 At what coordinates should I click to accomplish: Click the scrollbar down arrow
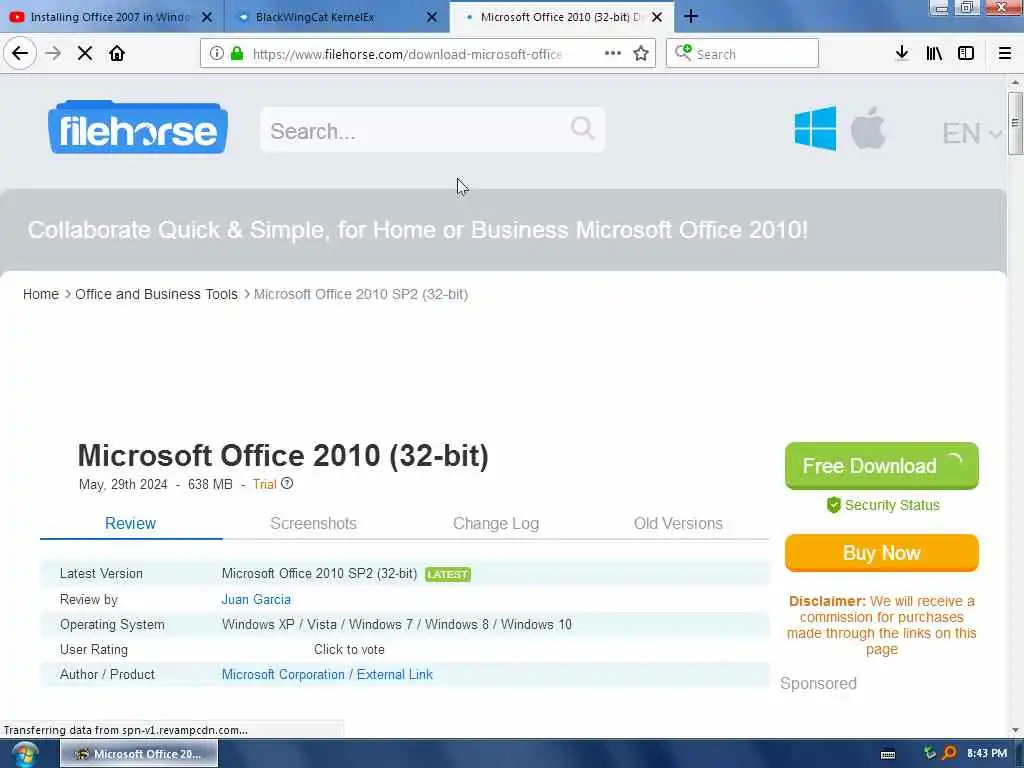tap(1015, 730)
